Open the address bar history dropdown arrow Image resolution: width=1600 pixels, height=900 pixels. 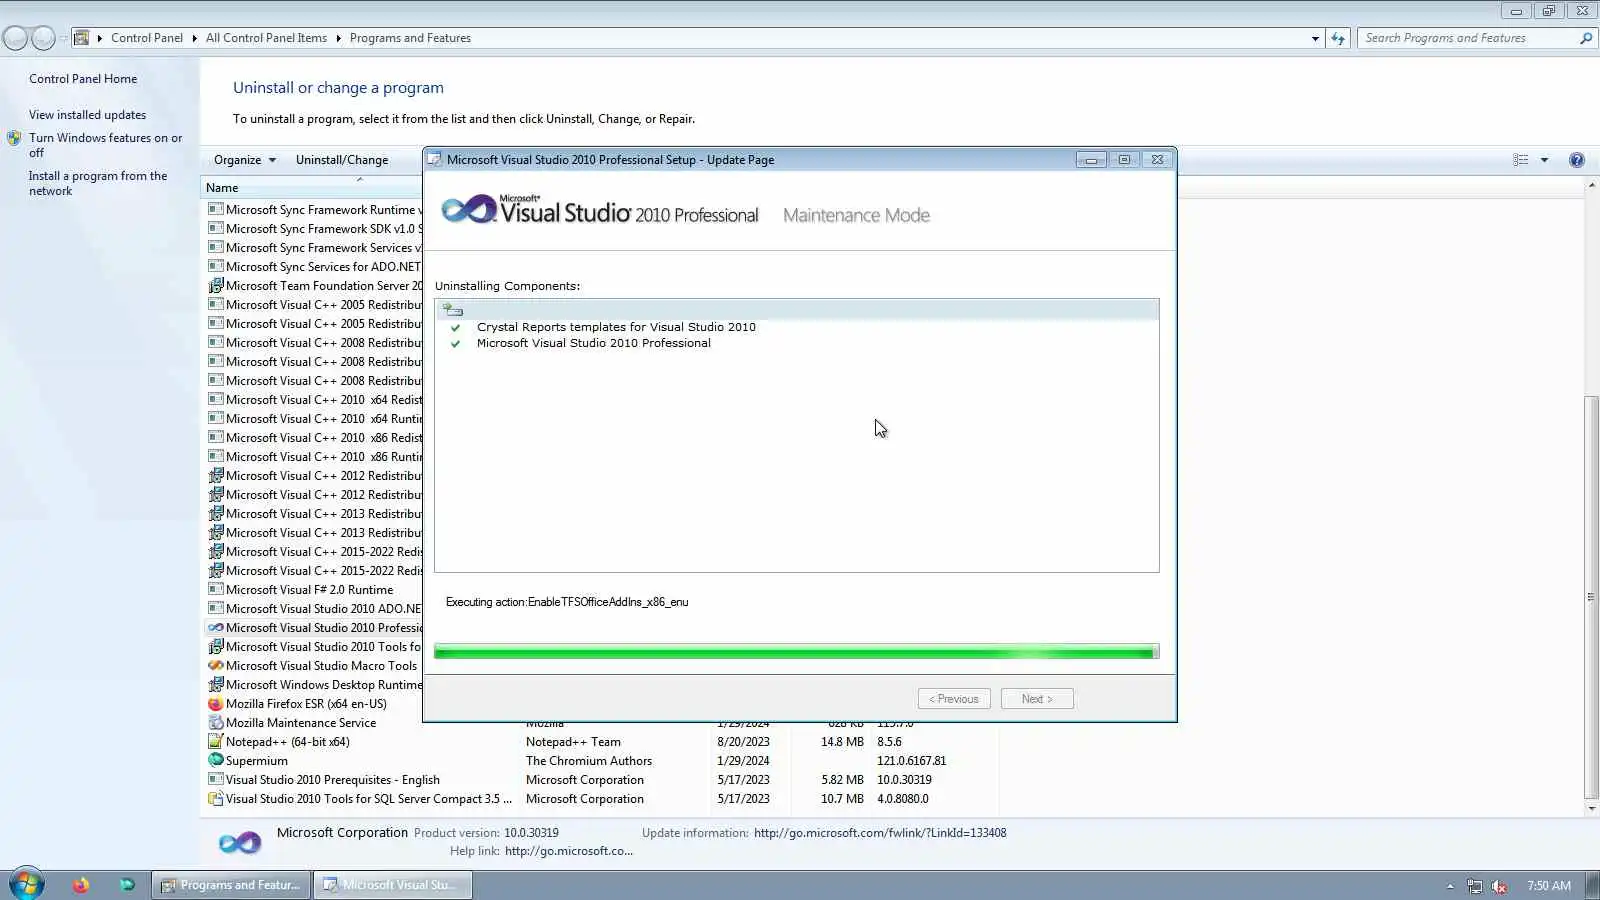click(x=1315, y=38)
